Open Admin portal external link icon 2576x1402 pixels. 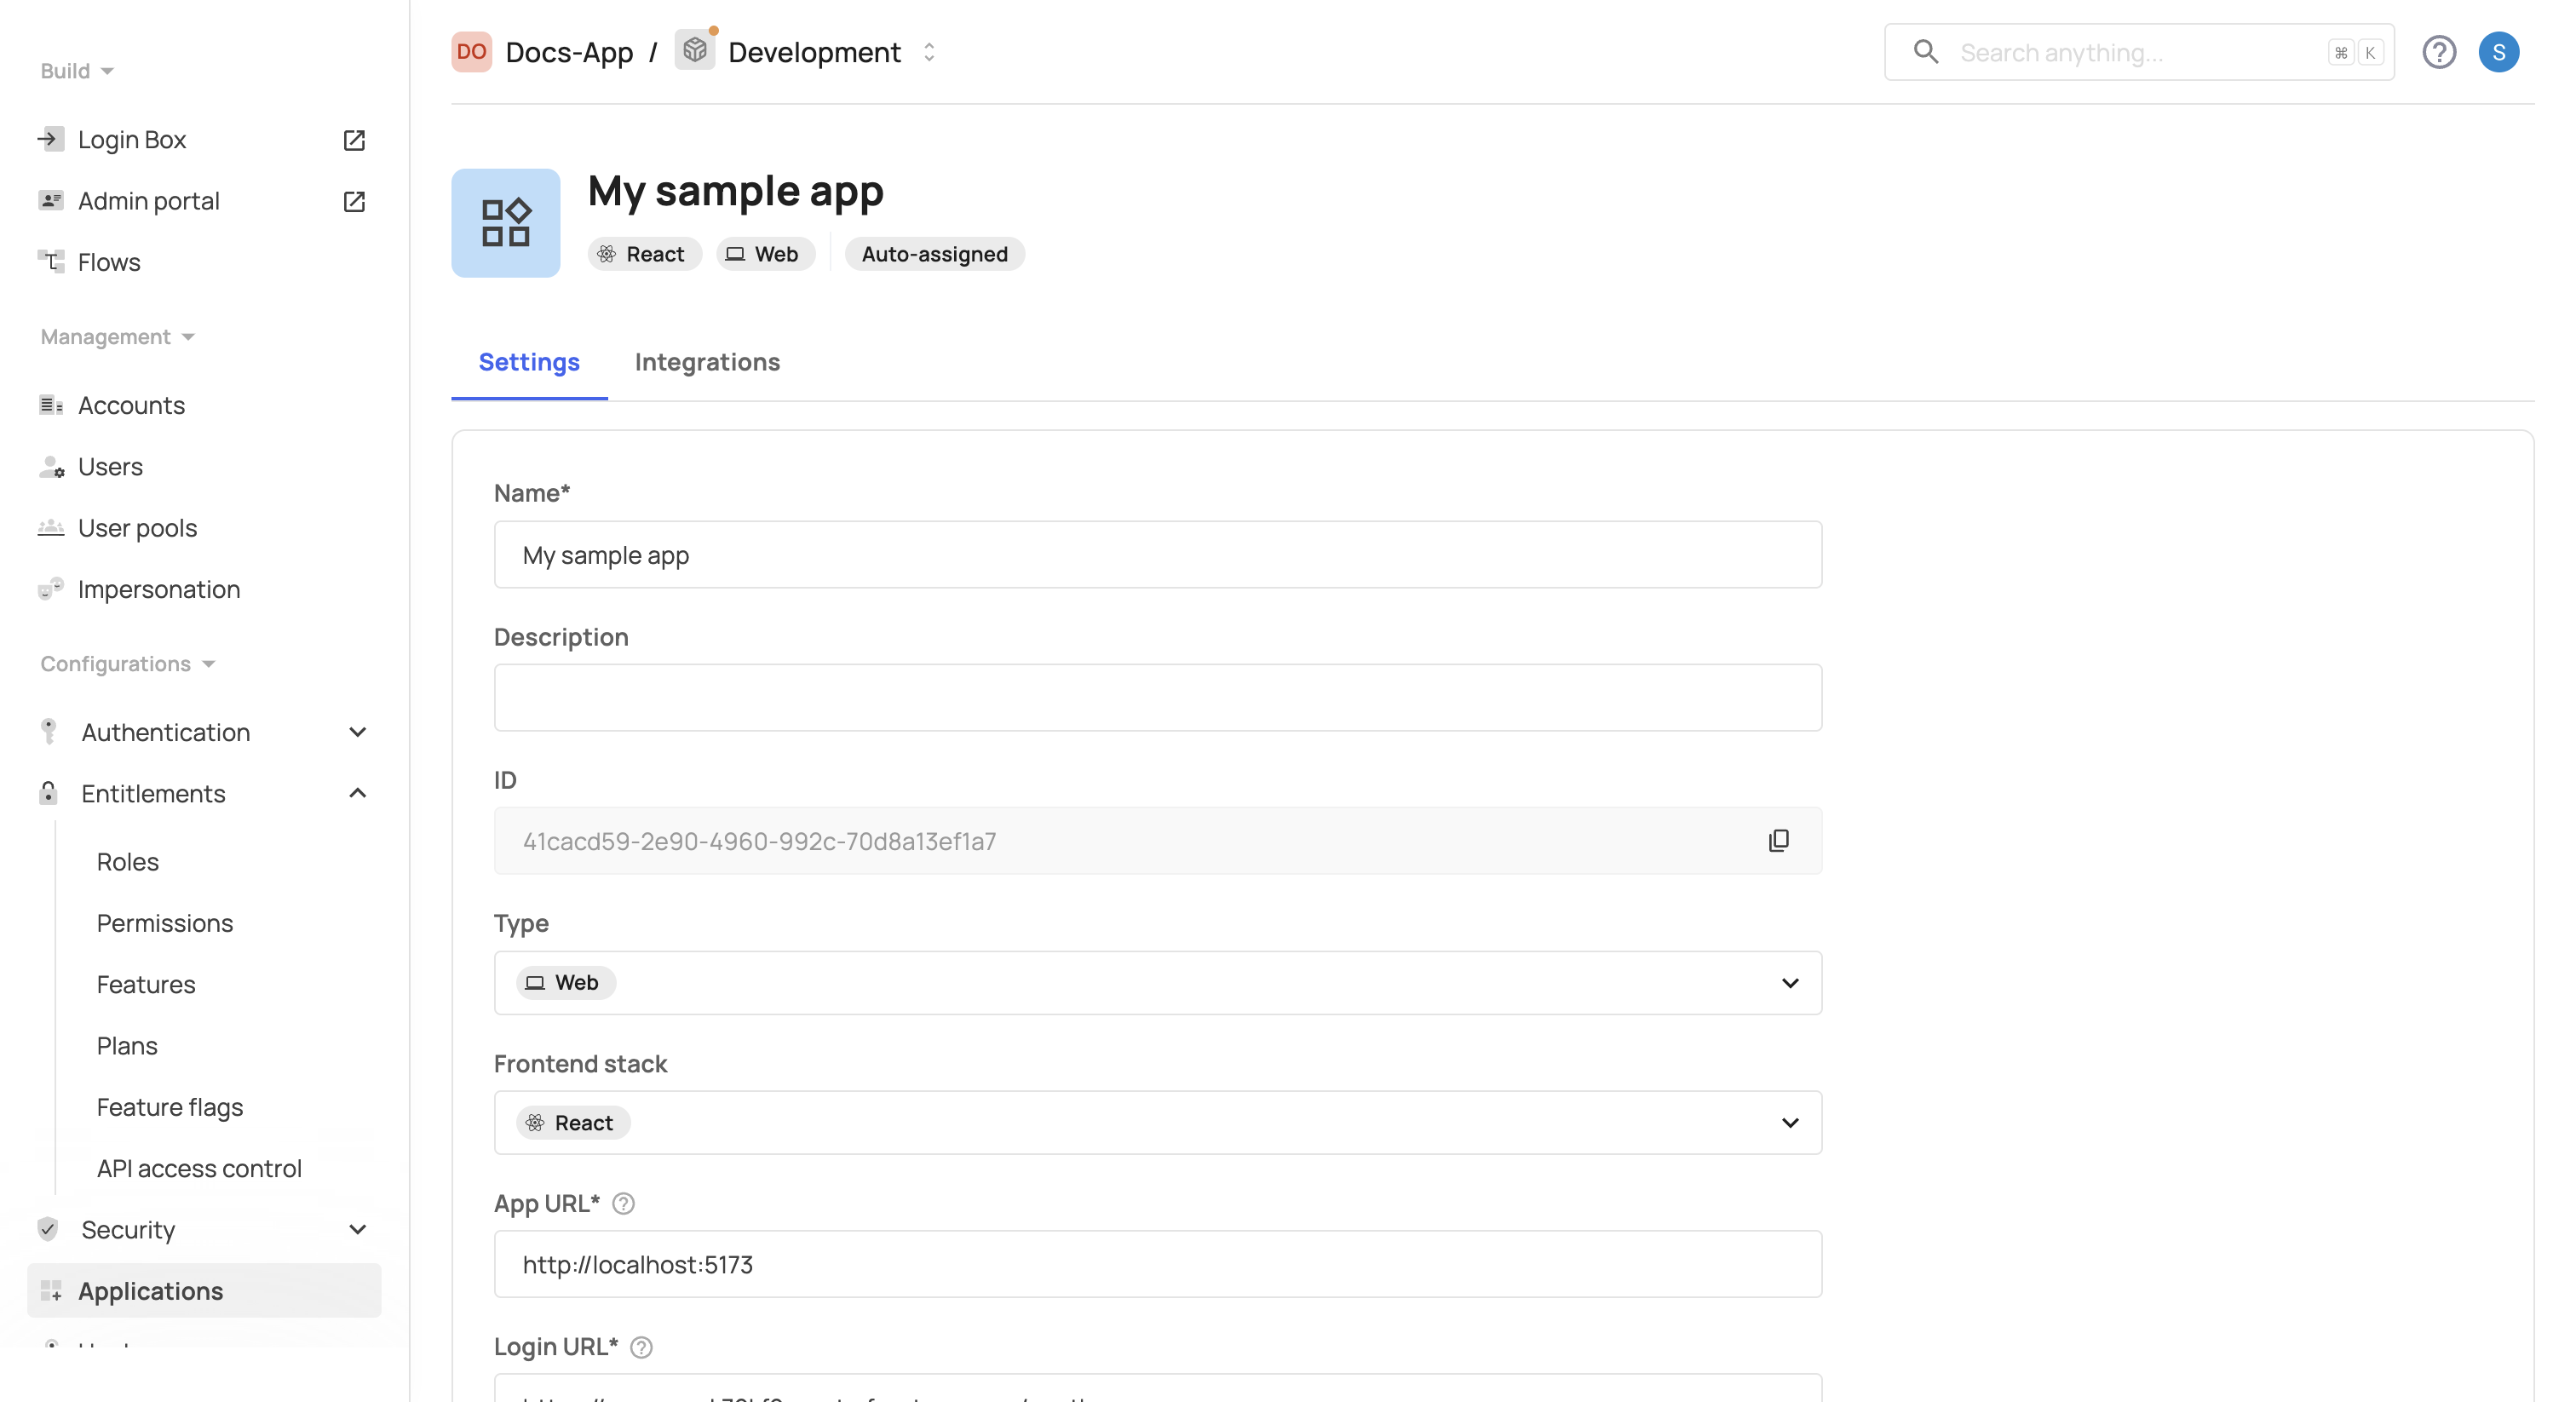[x=354, y=201]
